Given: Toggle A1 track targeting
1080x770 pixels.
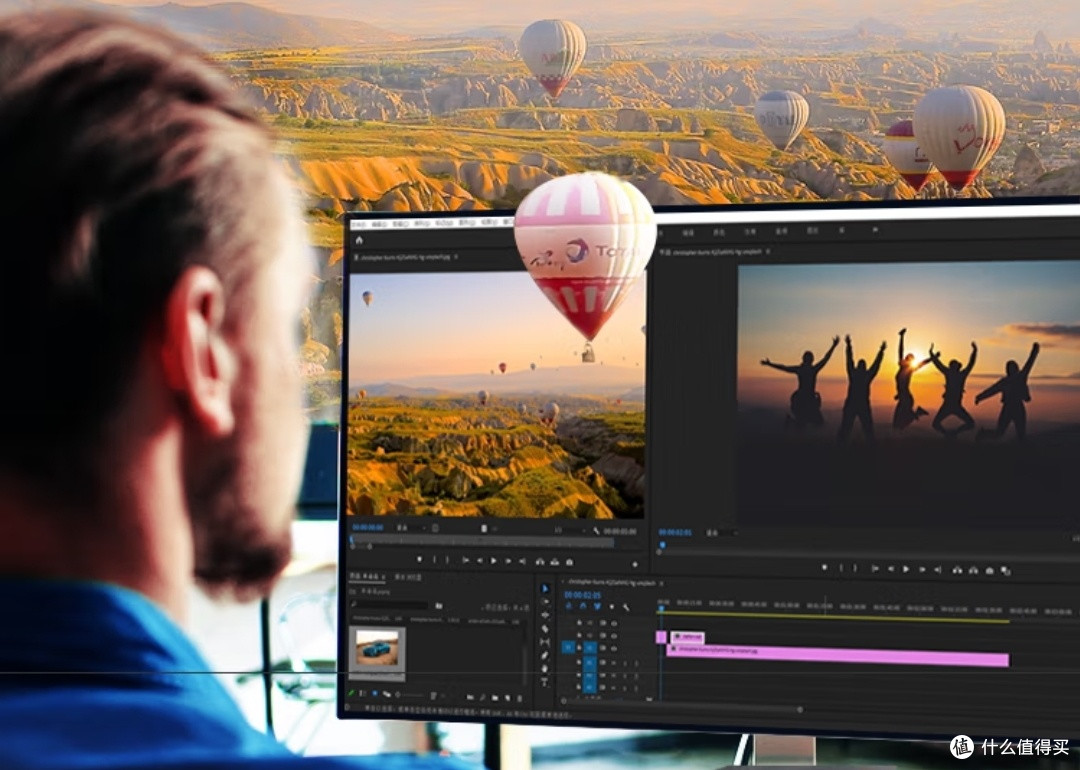Looking at the screenshot, I should point(590,662).
